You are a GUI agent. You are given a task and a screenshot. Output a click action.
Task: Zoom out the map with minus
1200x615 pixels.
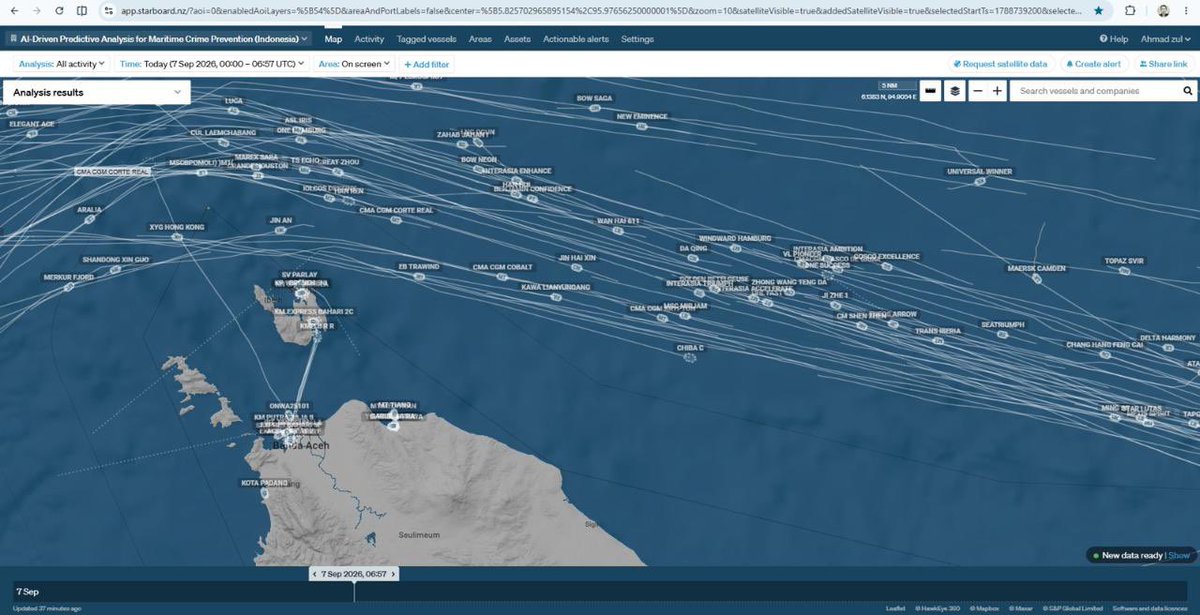click(x=978, y=91)
